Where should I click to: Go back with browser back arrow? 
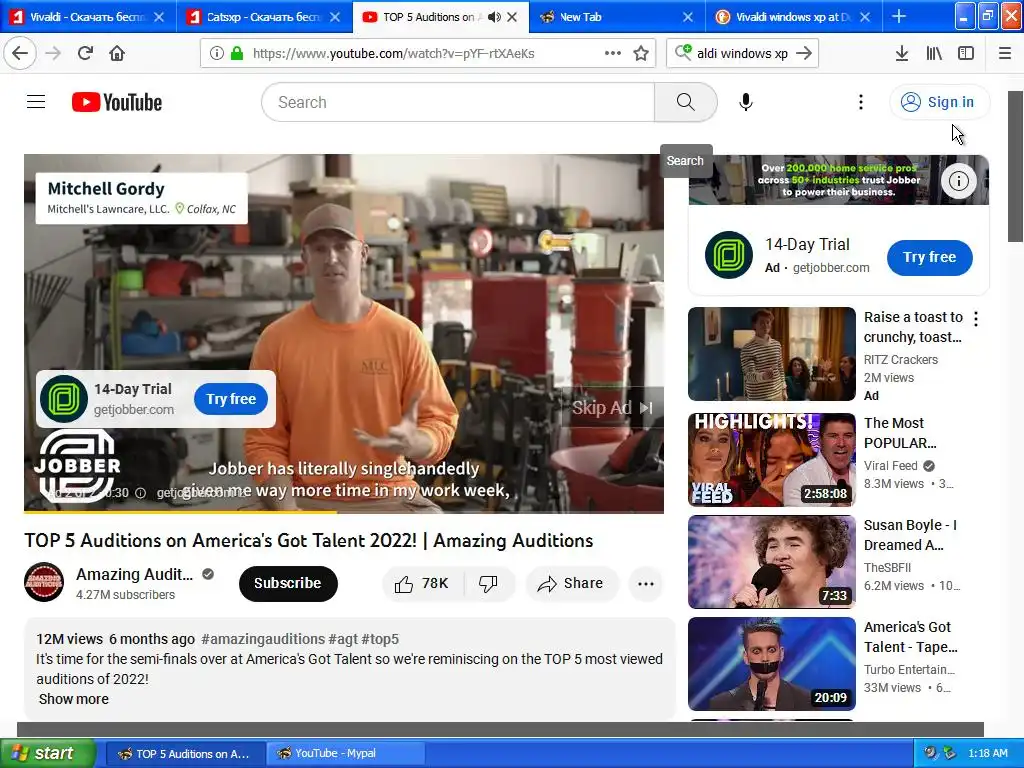(x=20, y=54)
